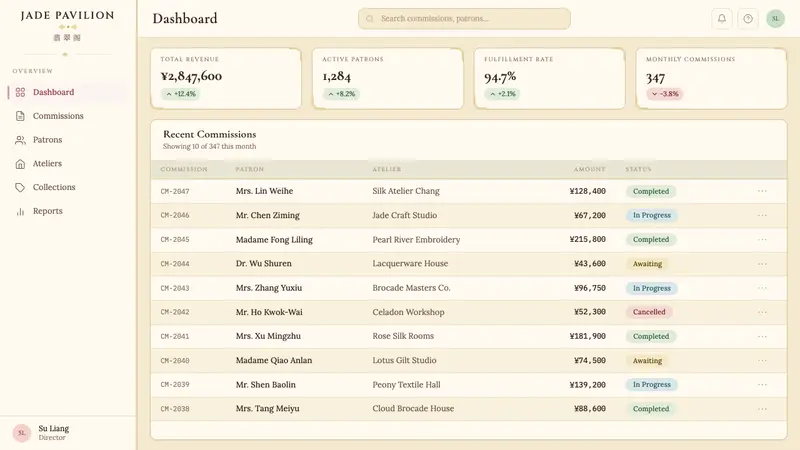Image resolution: width=800 pixels, height=450 pixels.
Task: Click the Reports bar chart icon
Action: [20, 211]
